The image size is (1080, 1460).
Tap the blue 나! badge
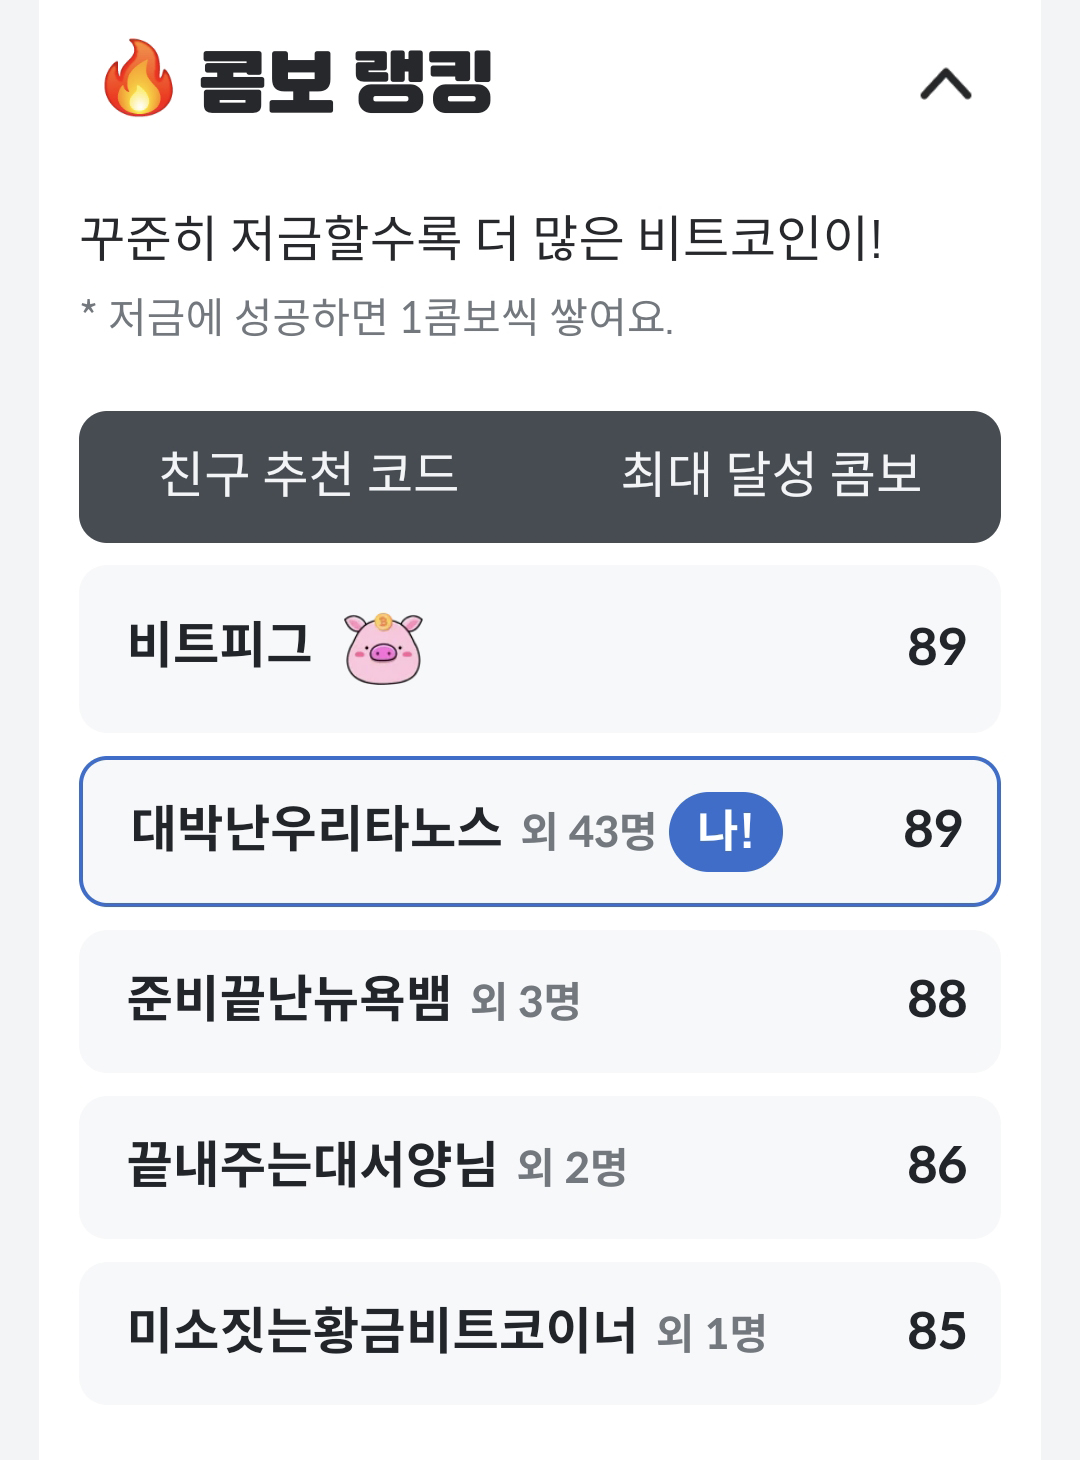(x=726, y=831)
